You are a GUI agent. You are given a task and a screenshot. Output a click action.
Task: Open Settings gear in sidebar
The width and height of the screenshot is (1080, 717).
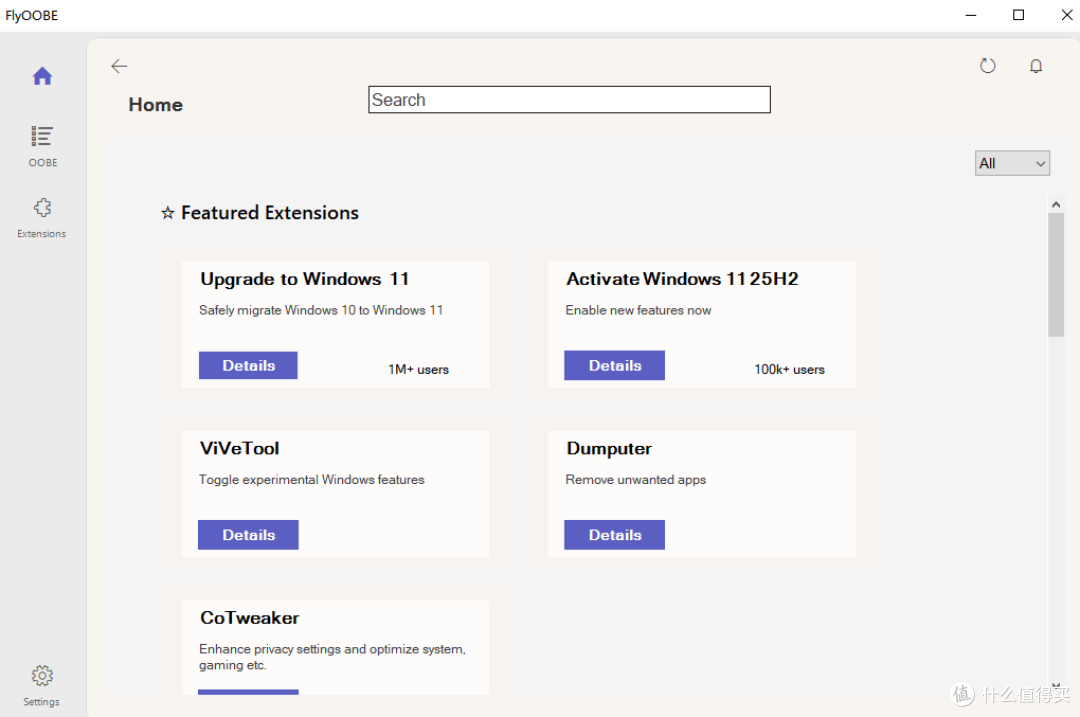[42, 676]
